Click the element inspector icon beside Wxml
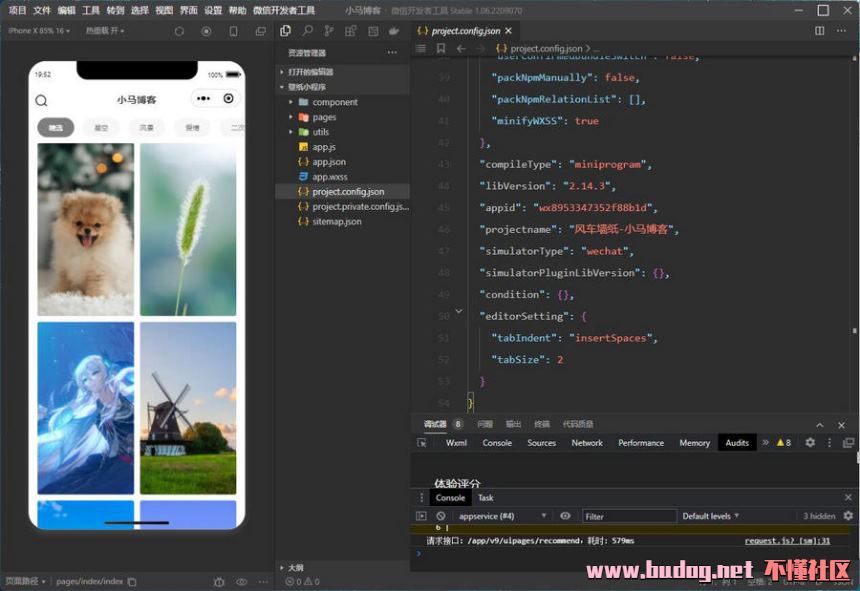Screen dimensions: 860x591 [423, 442]
